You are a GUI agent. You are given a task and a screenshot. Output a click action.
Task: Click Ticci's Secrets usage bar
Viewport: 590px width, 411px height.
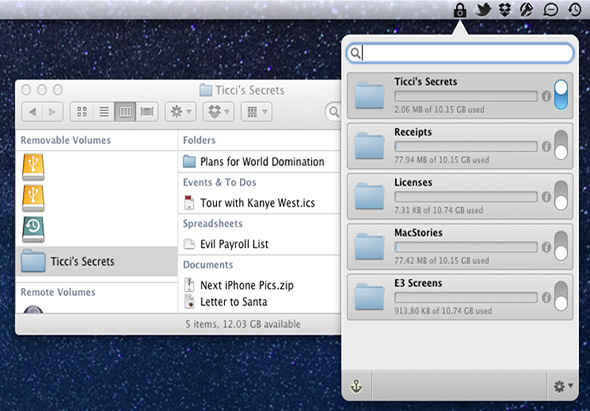pyautogui.click(x=466, y=96)
